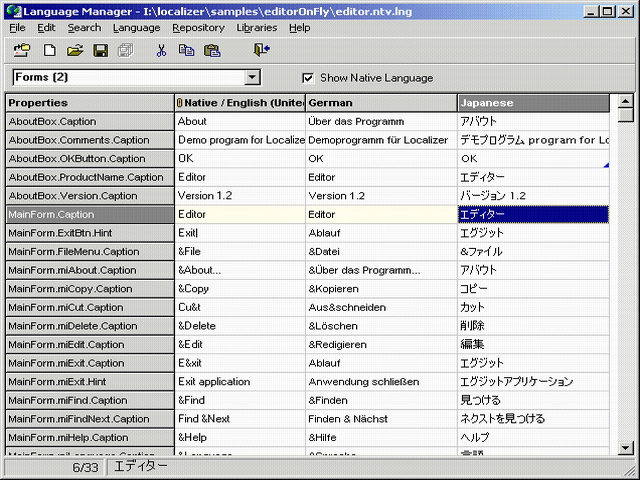Toggle the Show Native Language checkbox
Viewport: 640px width, 480px height.
(308, 78)
